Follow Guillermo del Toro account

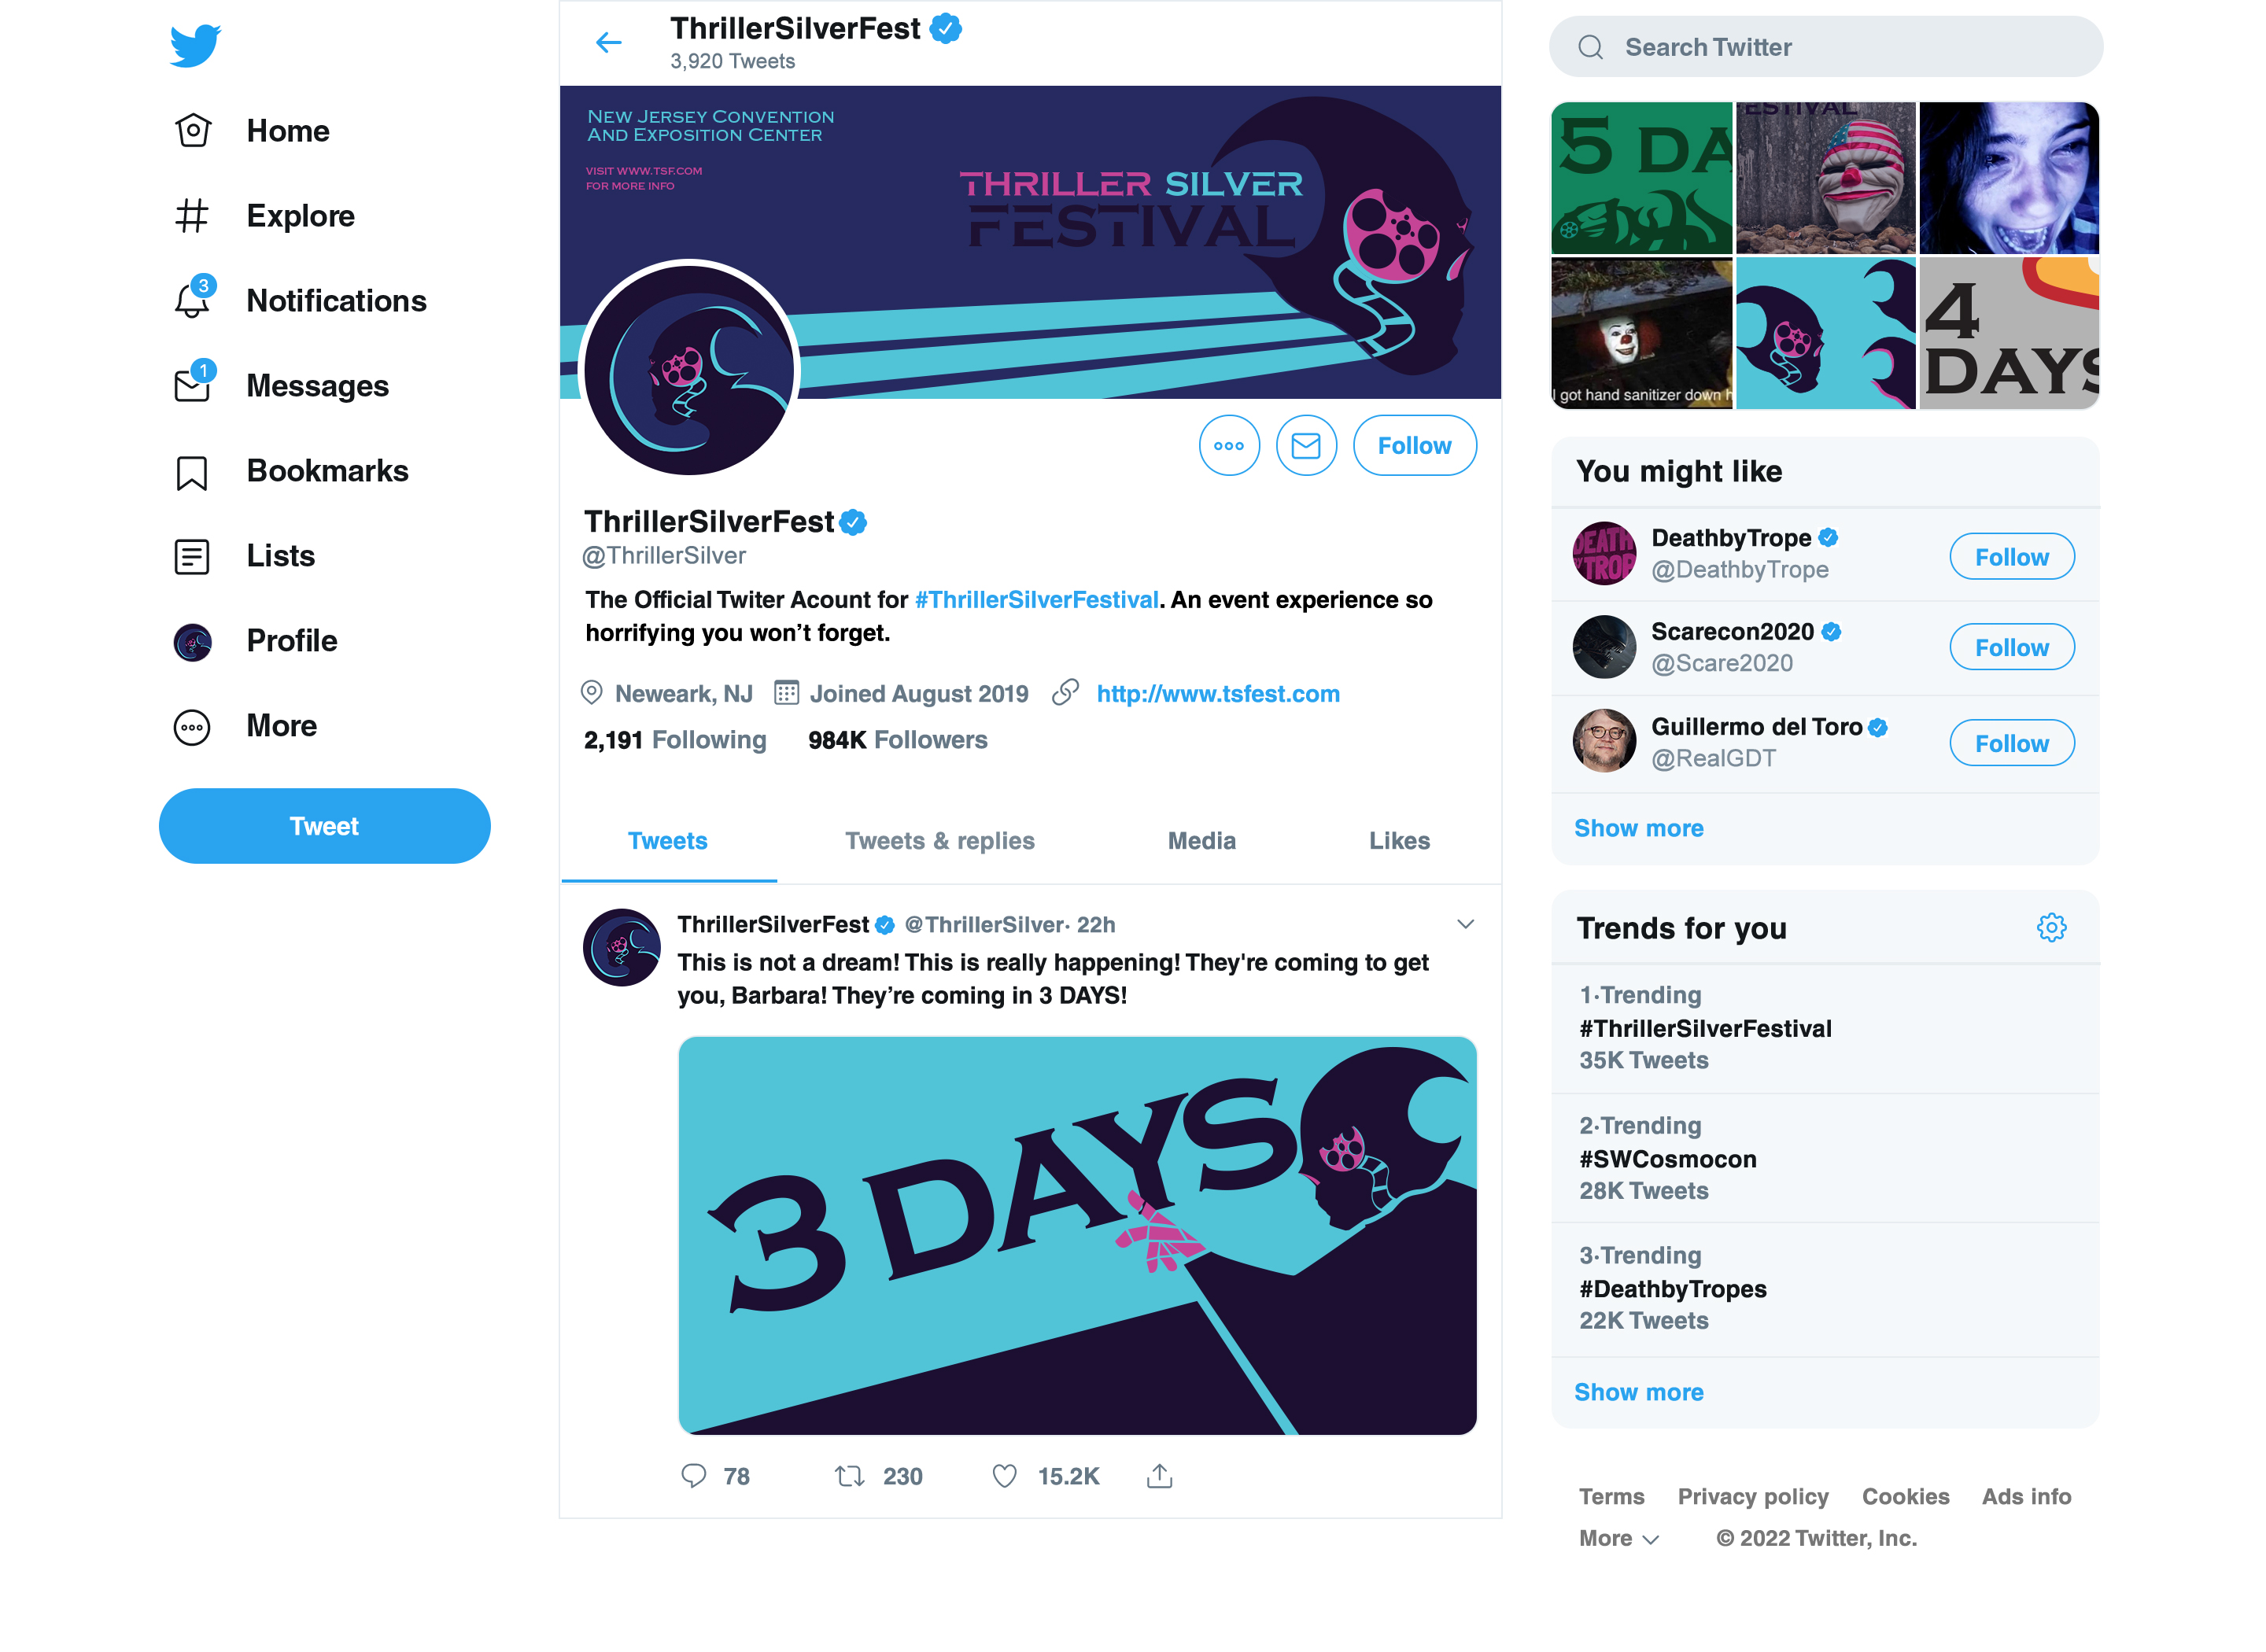pyautogui.click(x=2010, y=743)
